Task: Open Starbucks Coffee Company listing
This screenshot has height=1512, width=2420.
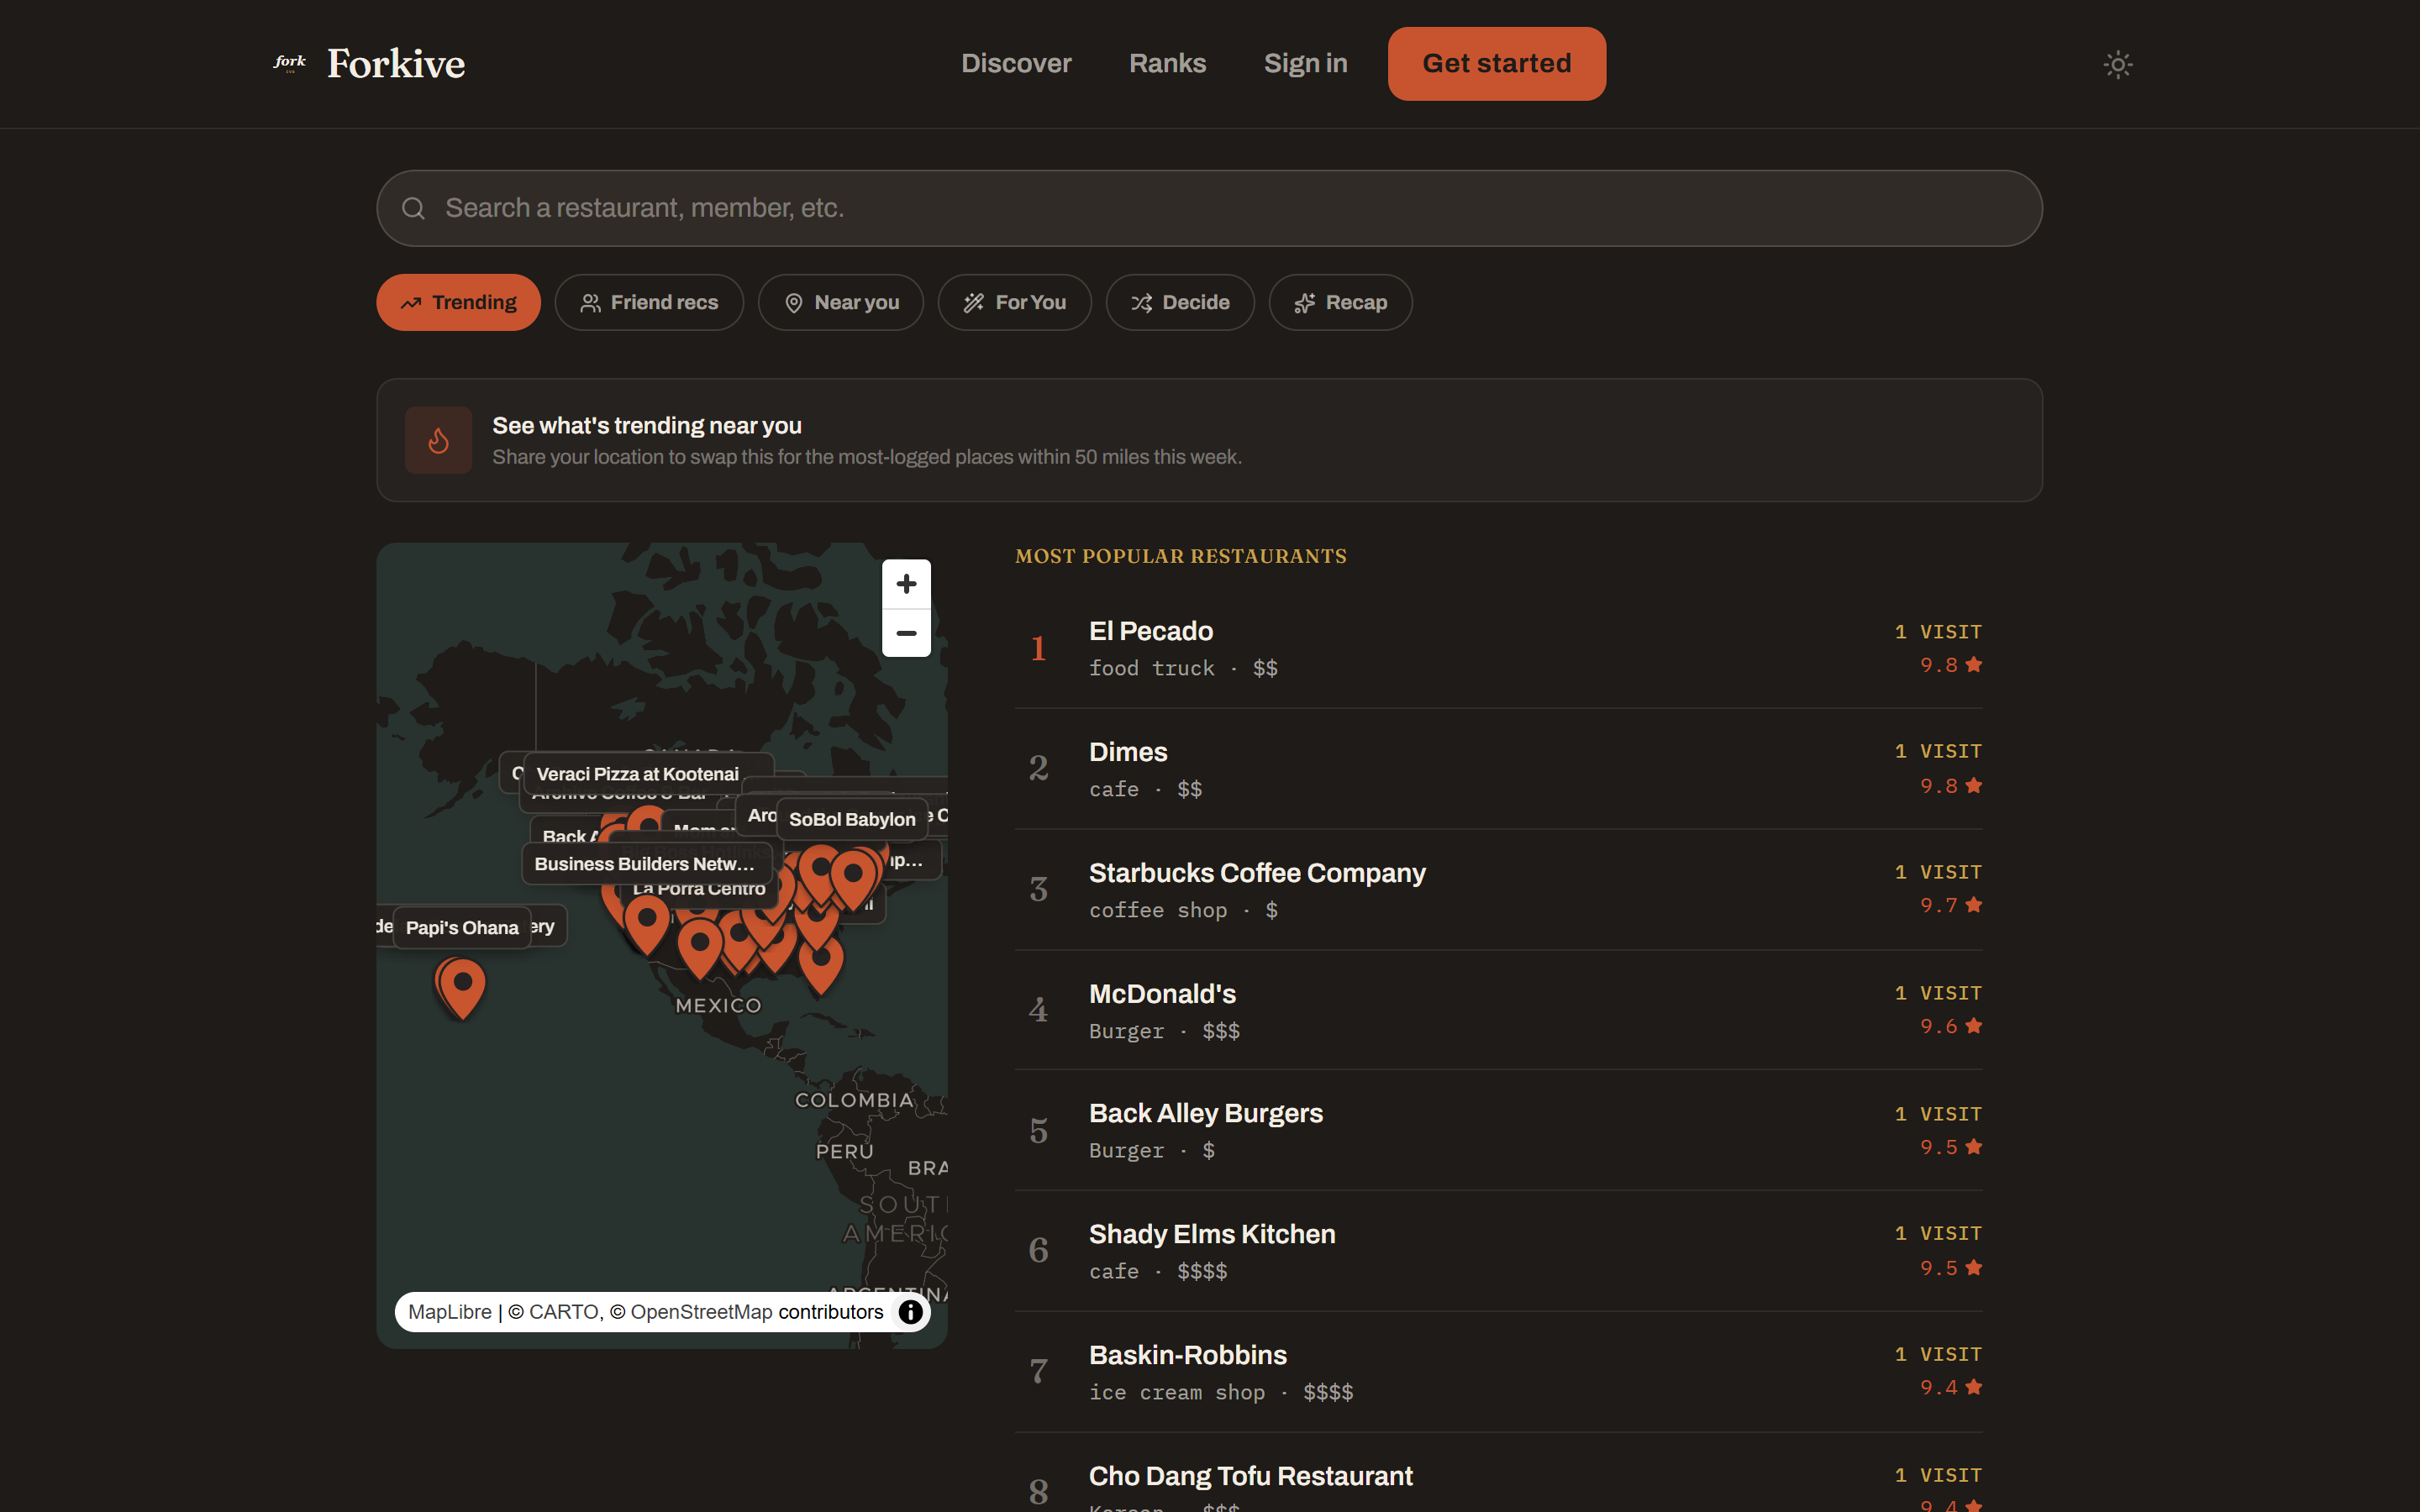Action: [x=1498, y=890]
